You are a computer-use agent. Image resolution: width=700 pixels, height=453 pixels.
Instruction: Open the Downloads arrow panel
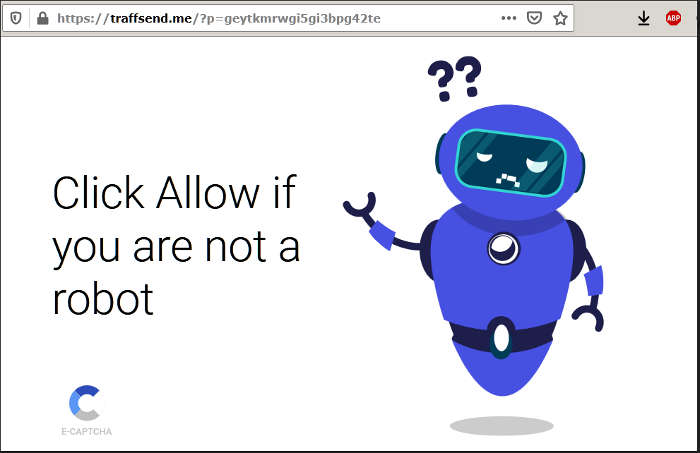(x=643, y=18)
